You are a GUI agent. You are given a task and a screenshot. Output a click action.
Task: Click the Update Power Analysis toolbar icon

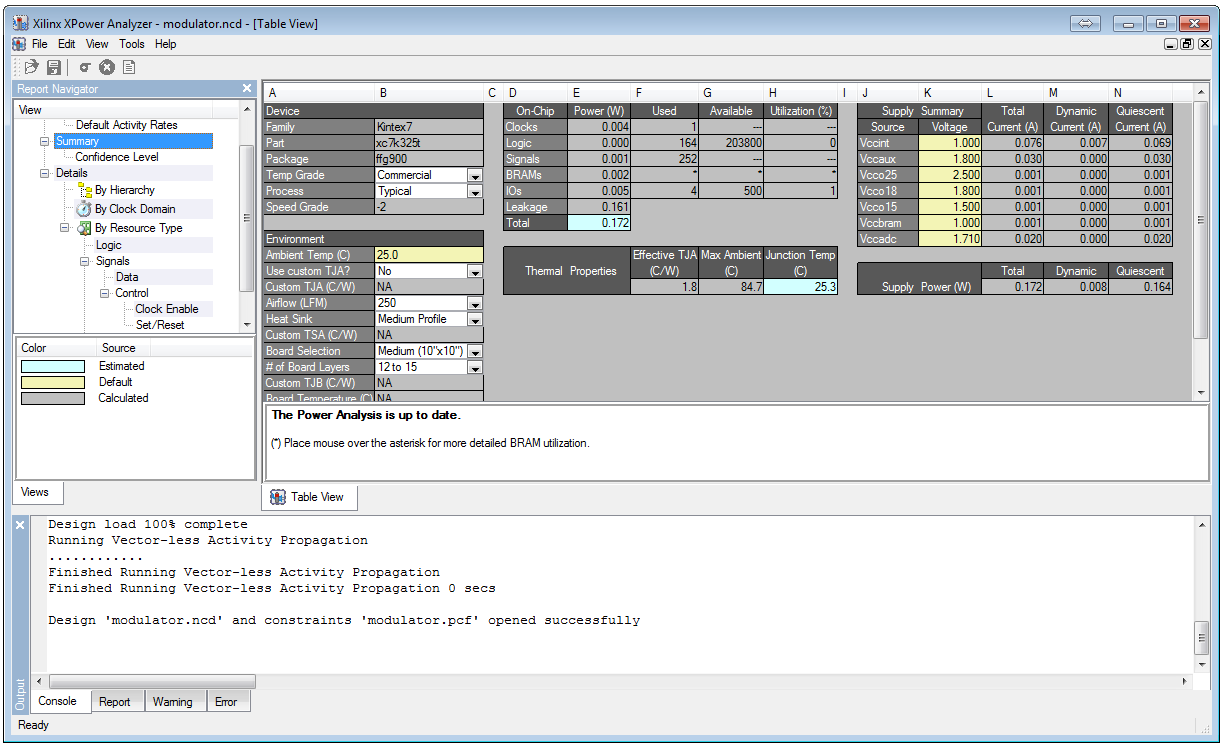[85, 67]
